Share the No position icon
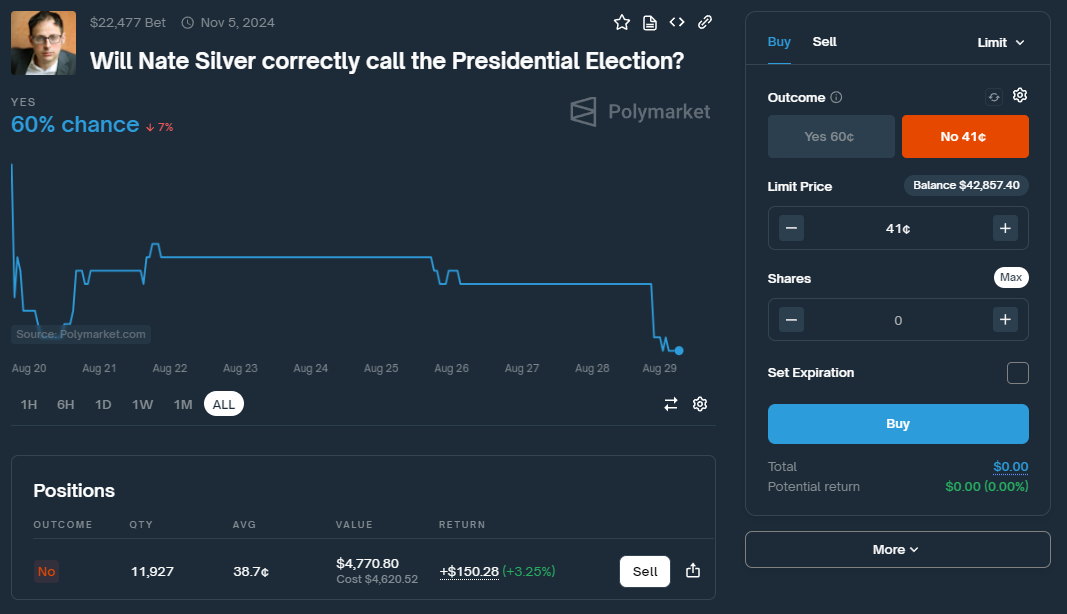 point(693,571)
